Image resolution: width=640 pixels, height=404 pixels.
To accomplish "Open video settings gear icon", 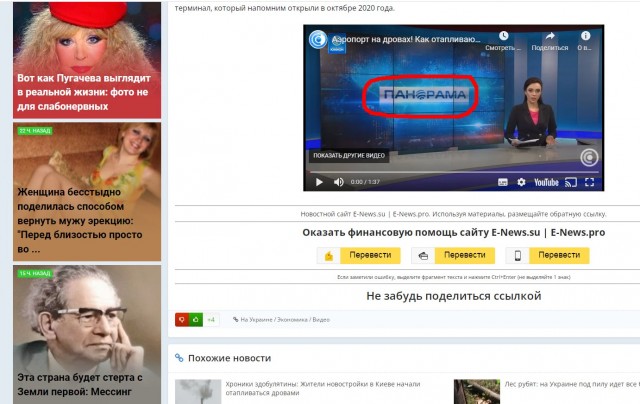I will coord(521,182).
